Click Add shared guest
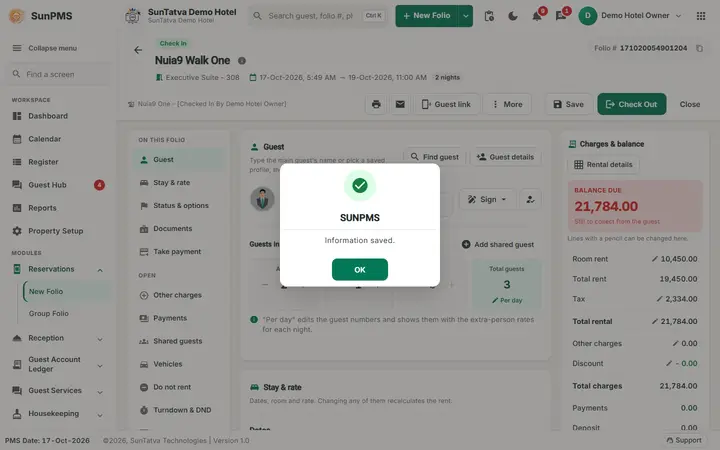The image size is (720, 450). coord(498,245)
